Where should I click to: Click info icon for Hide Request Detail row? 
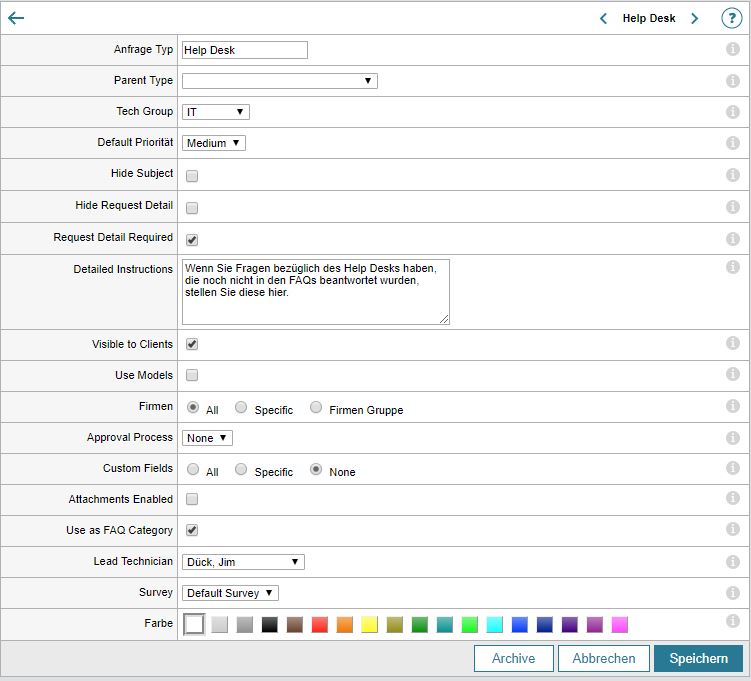733,206
